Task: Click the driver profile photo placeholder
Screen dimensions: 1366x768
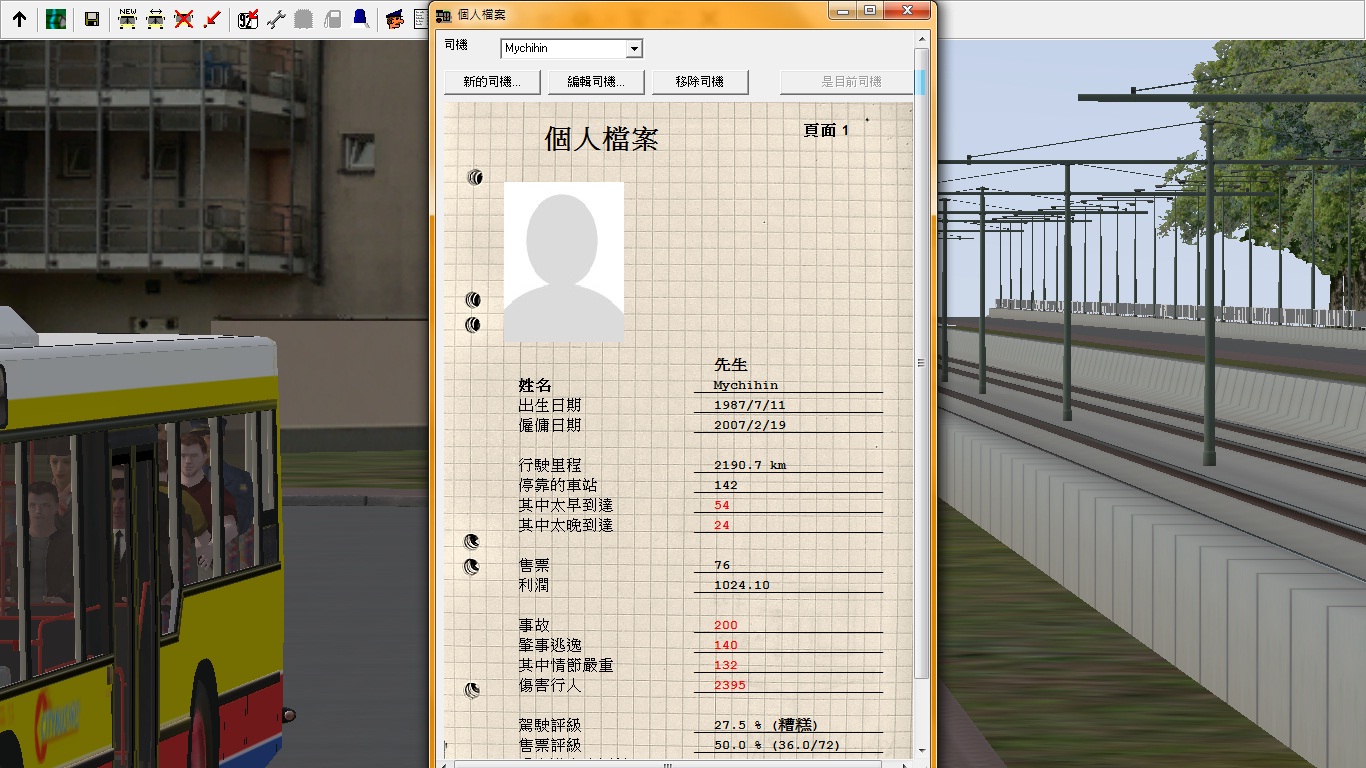Action: [564, 262]
